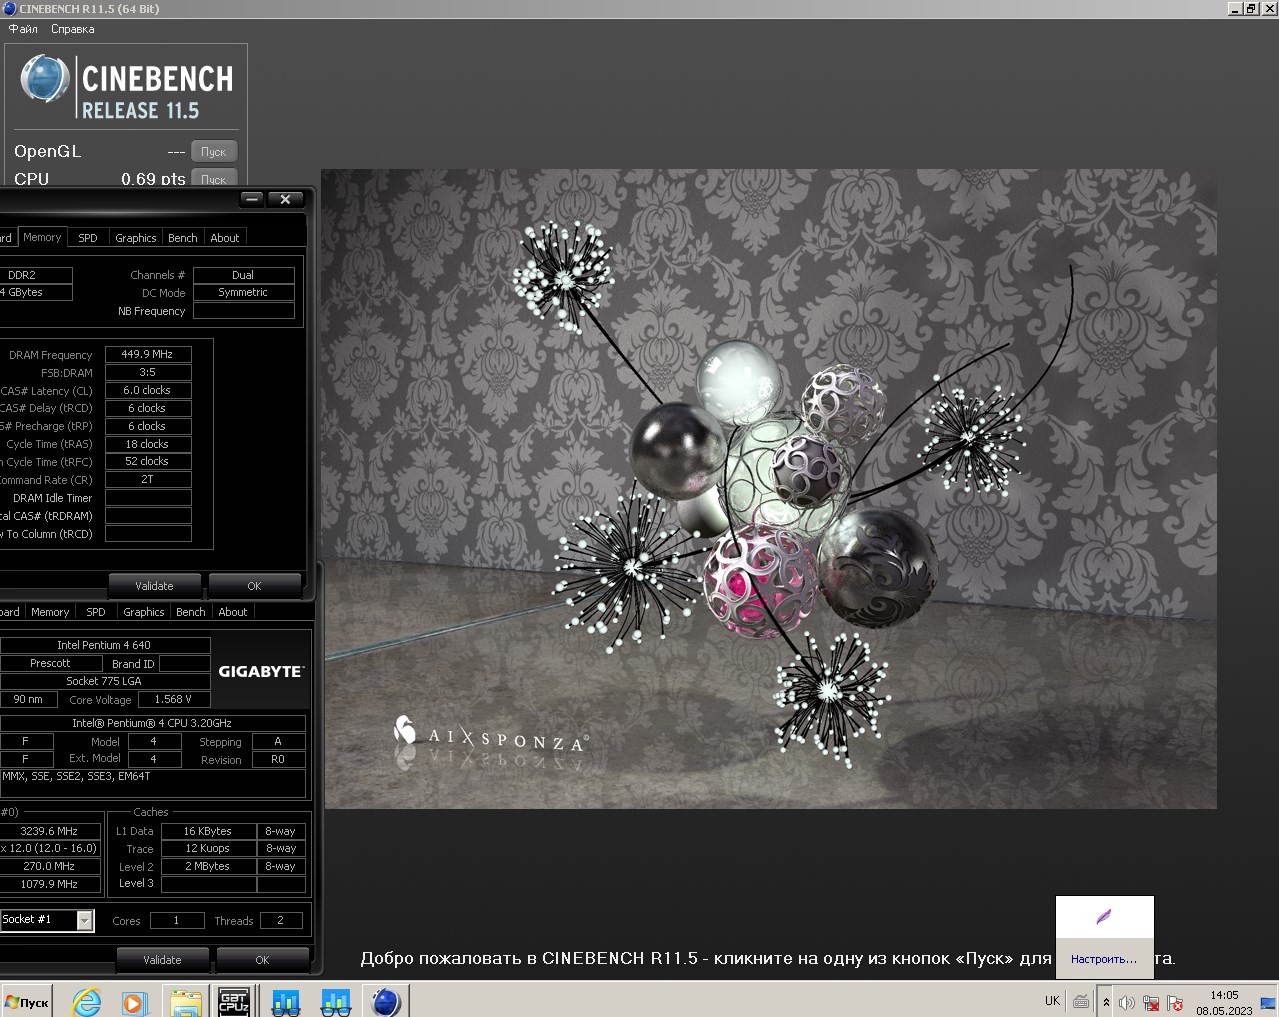
Task: Open About tab in lower CPU-Z window
Action: 233,612
